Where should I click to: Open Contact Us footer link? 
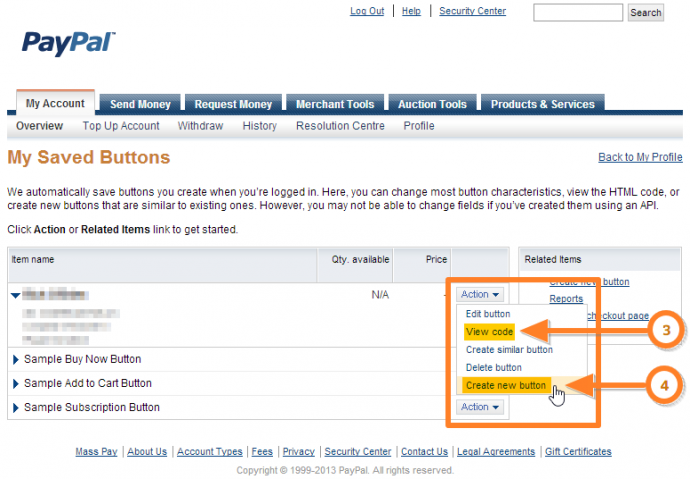tap(424, 452)
